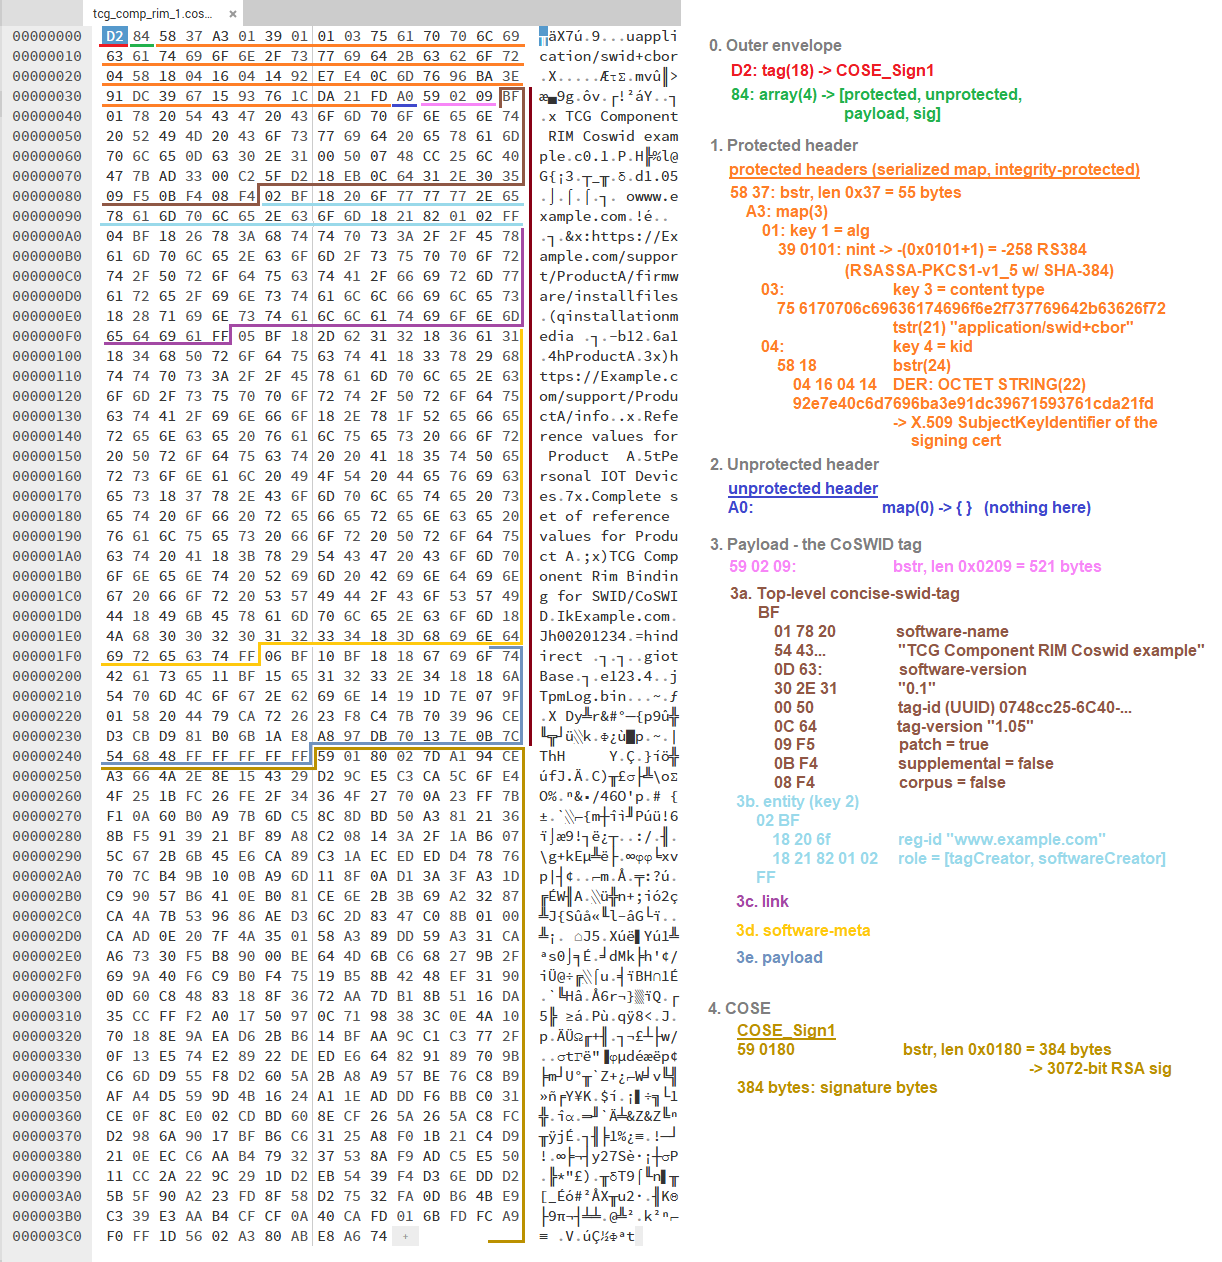
Task: Click the '2. Unprotected header' heading
Action: pyautogui.click(x=794, y=464)
